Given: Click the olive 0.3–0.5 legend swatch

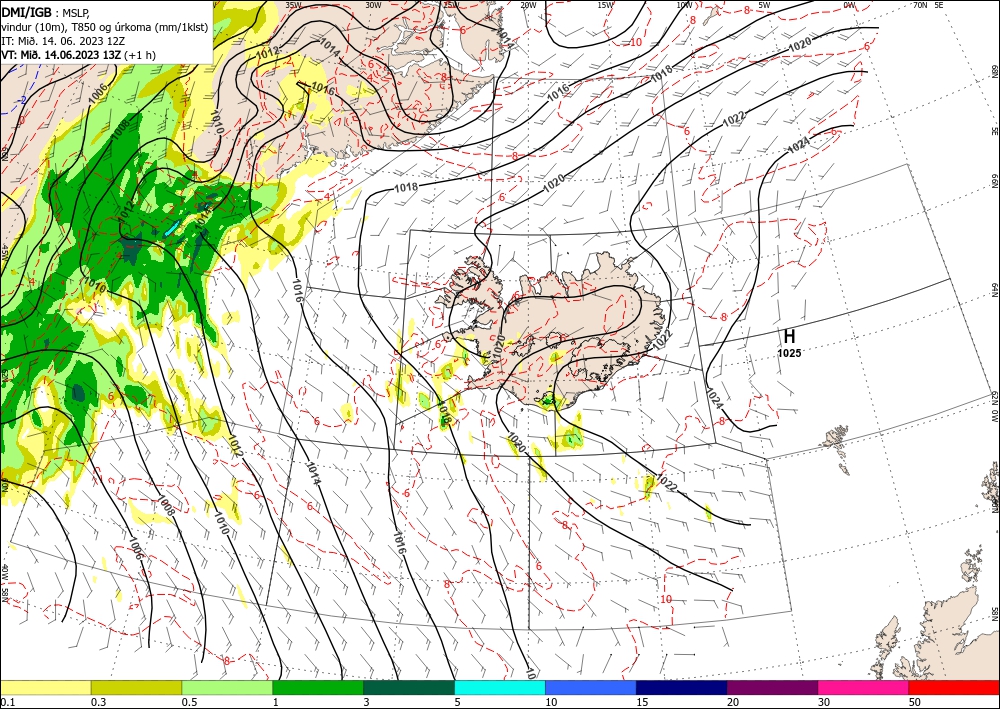Looking at the screenshot, I should pos(136,688).
